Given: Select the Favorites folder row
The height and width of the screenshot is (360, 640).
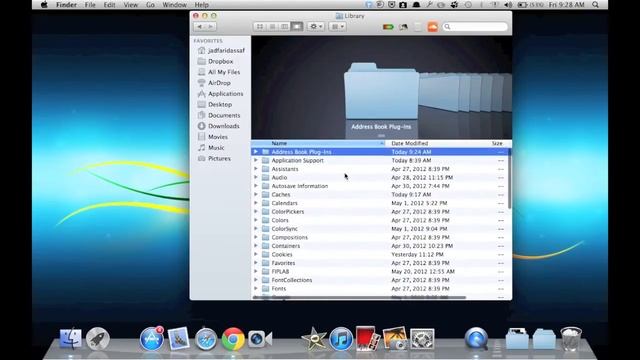Looking at the screenshot, I should (380, 263).
